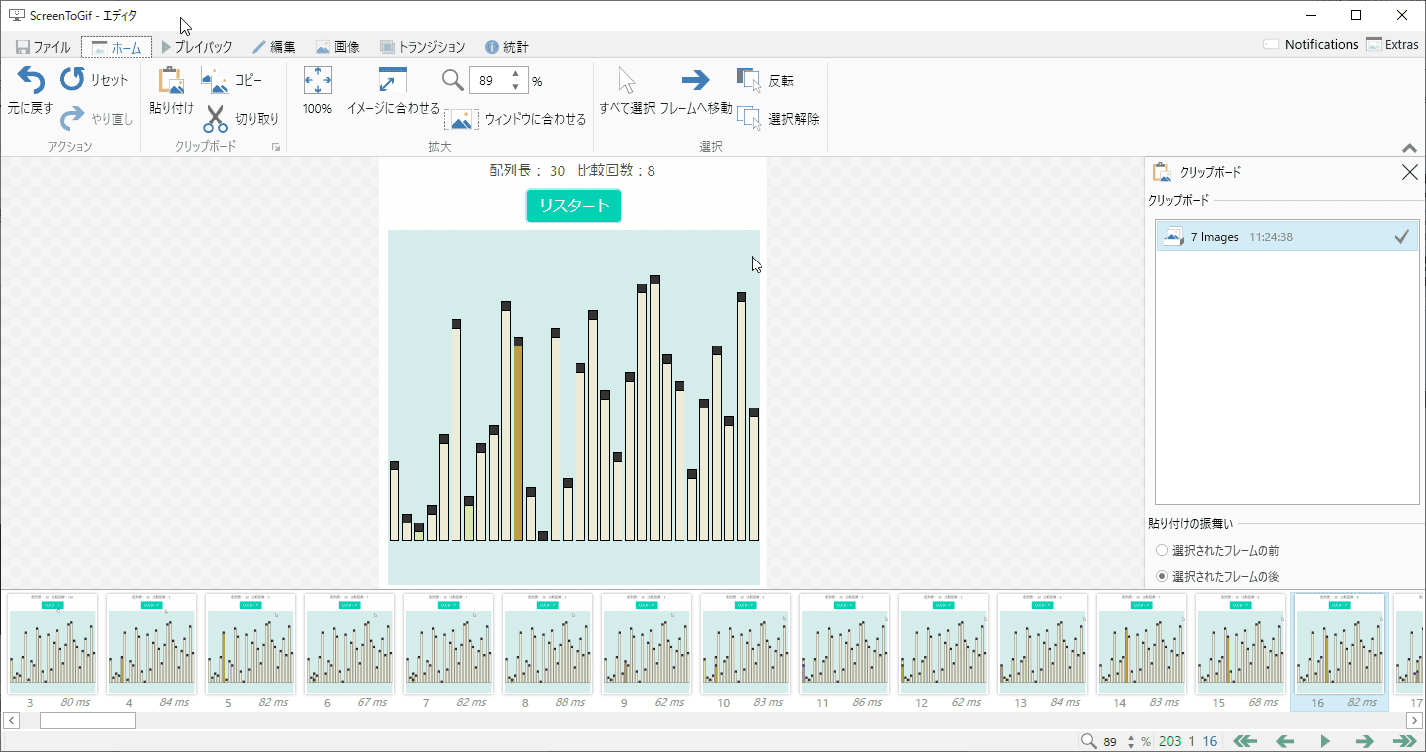
Task: Collapse the ribbon with the chevron
Action: click(1410, 148)
